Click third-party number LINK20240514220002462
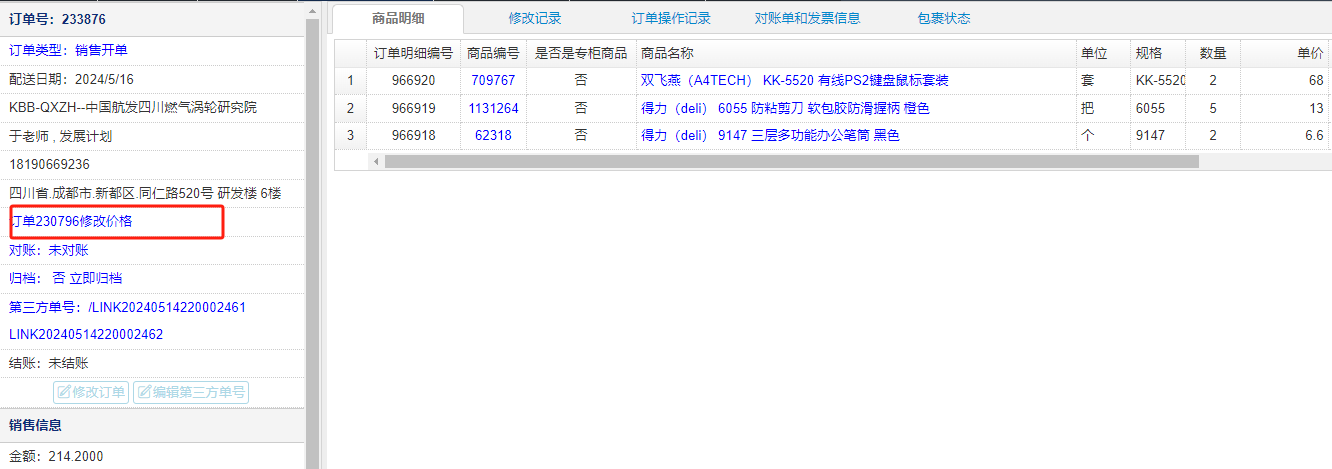Screen dimensions: 1332x469 86,334
